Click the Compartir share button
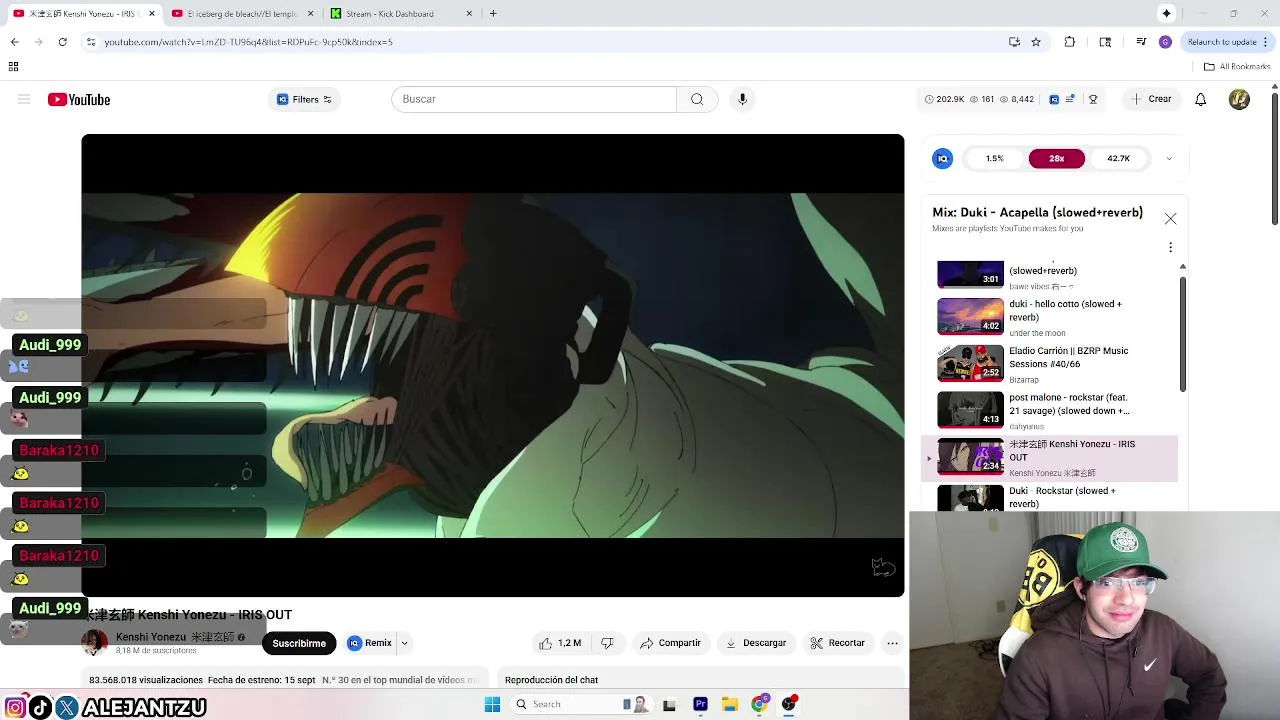This screenshot has height=720, width=1280. pyautogui.click(x=670, y=643)
